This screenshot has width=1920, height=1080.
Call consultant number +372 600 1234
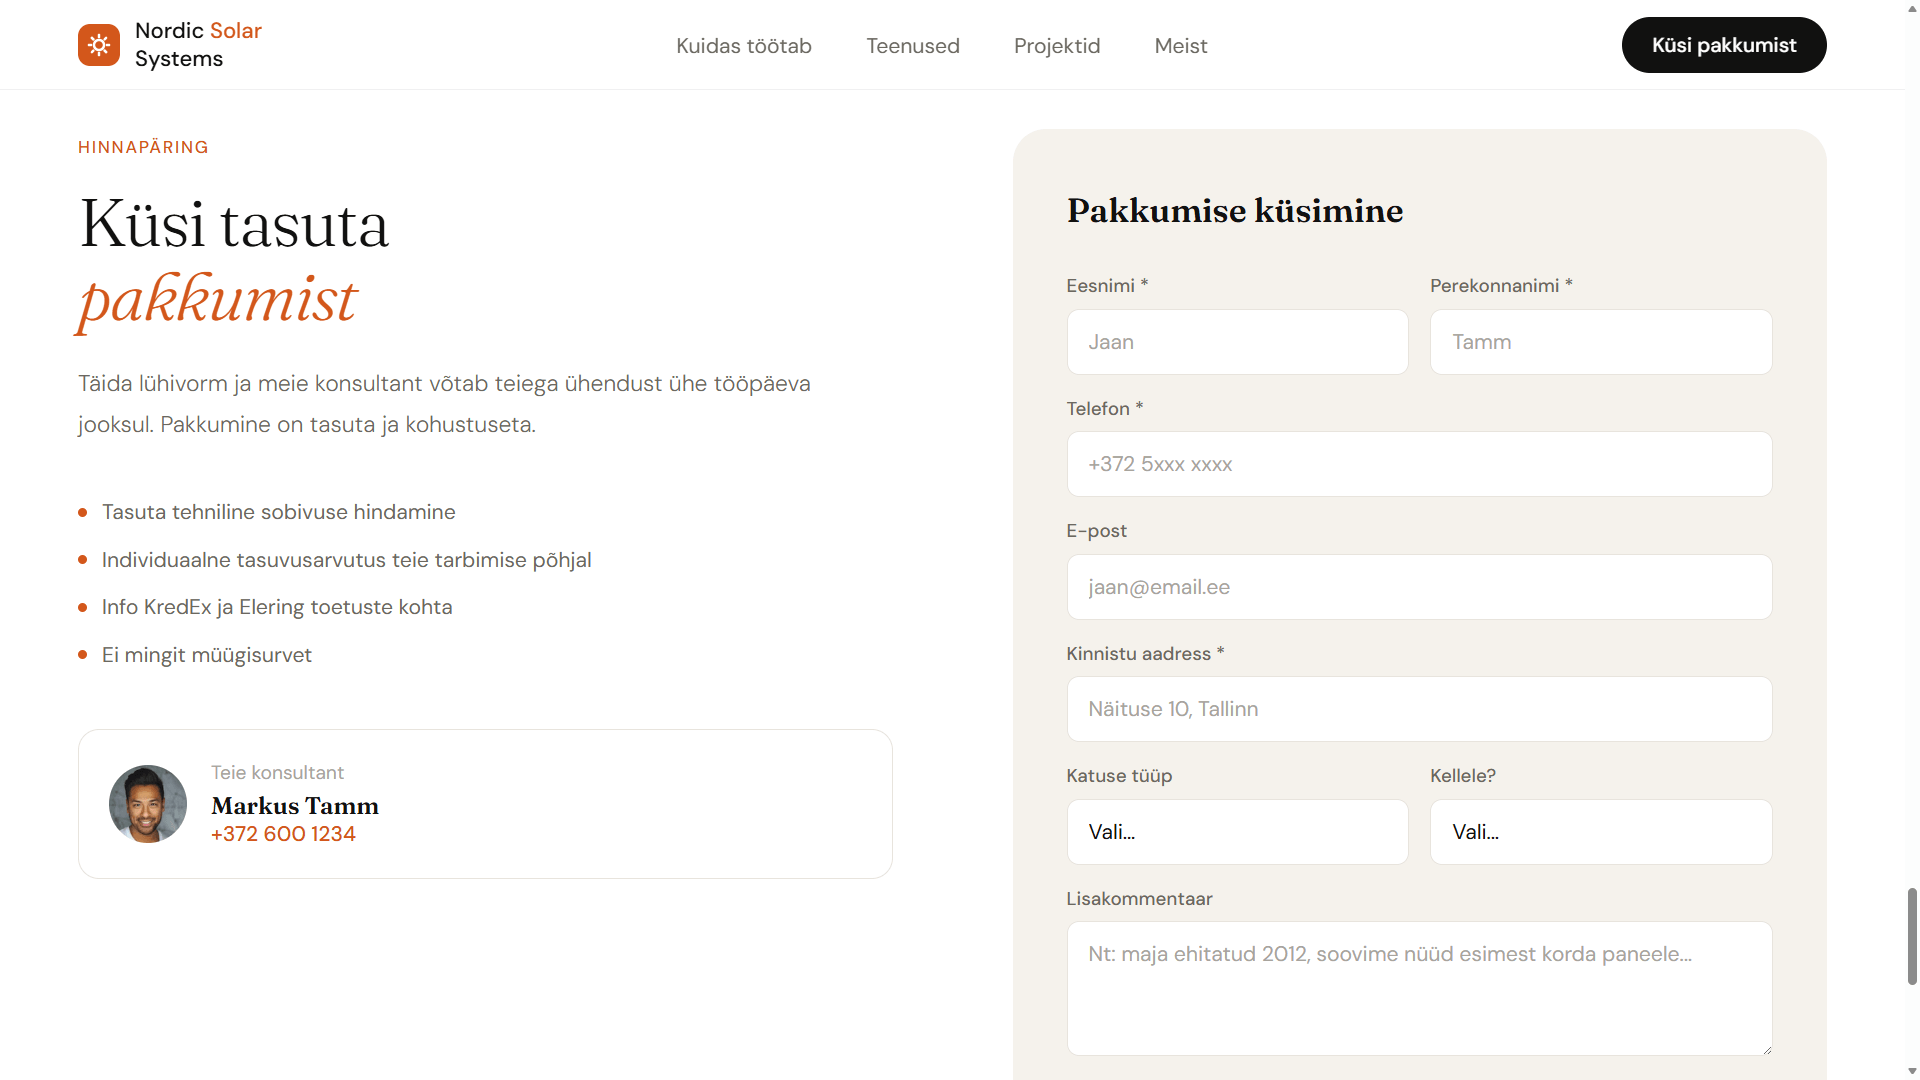point(283,834)
